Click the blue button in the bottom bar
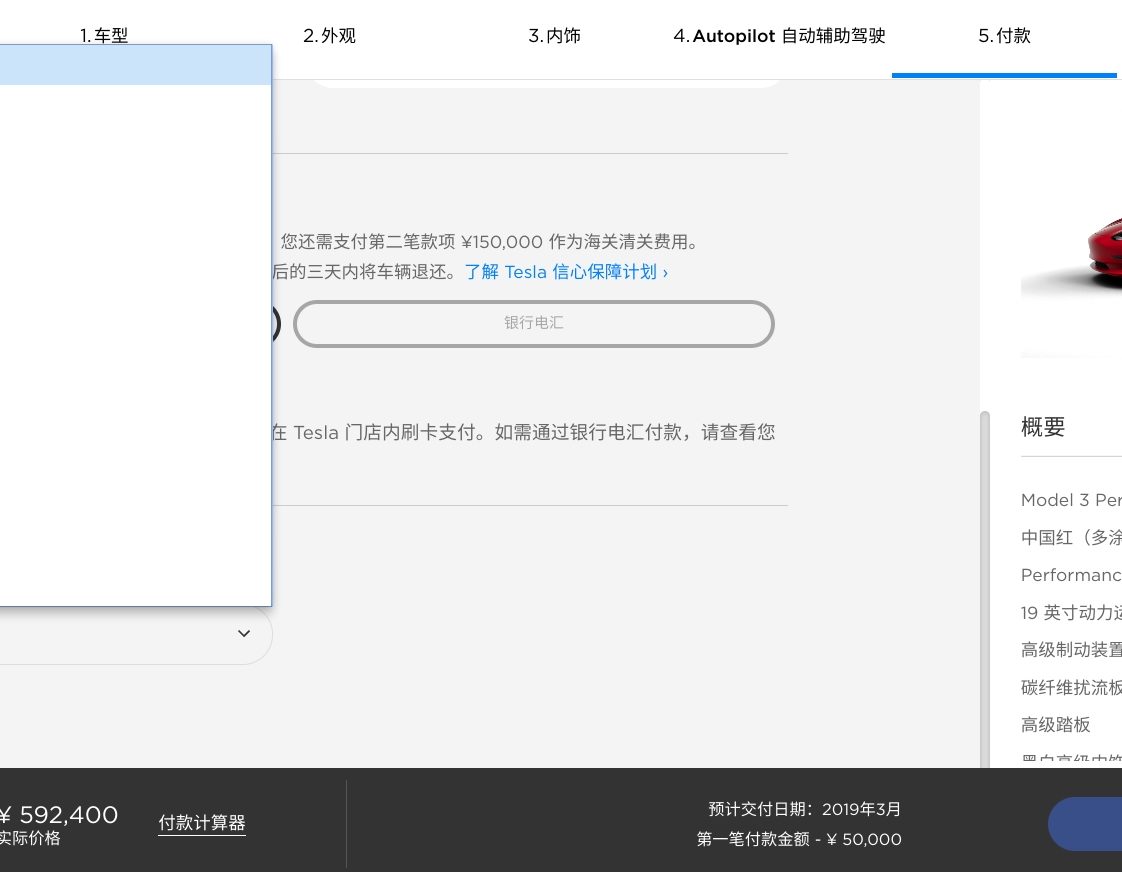This screenshot has height=872, width=1122. [x=1085, y=824]
